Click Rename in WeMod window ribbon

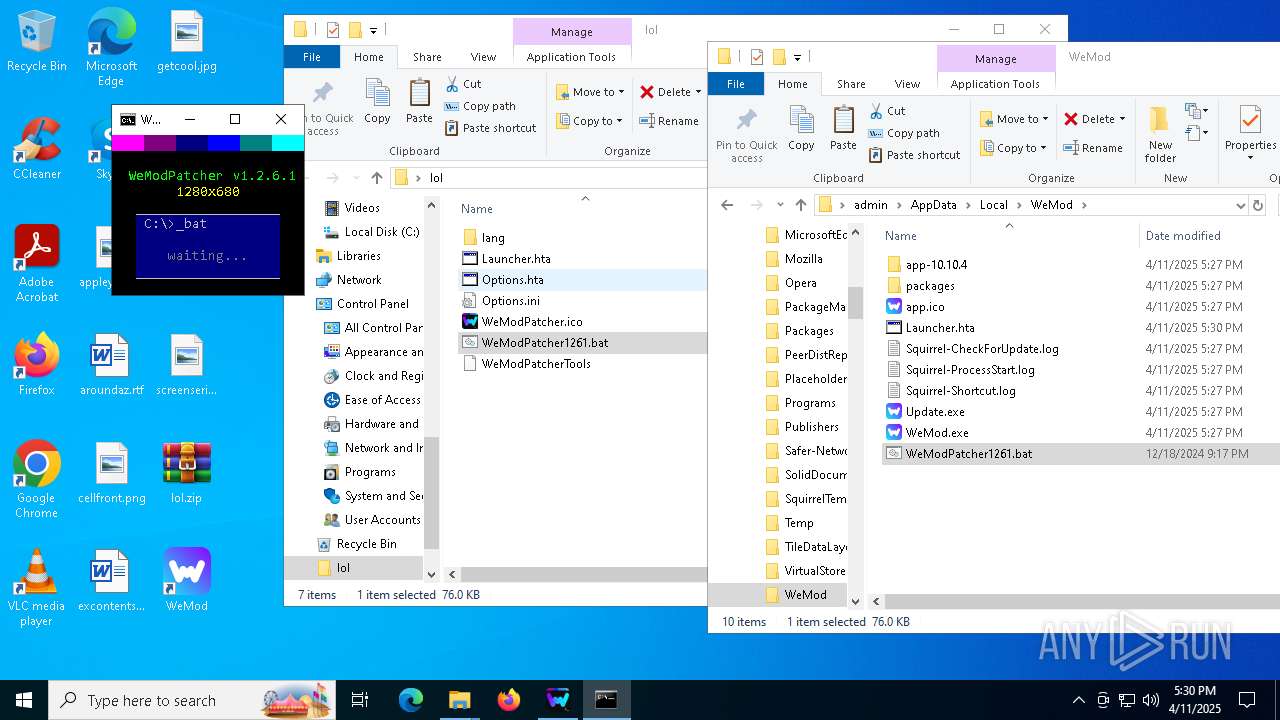1093,148
